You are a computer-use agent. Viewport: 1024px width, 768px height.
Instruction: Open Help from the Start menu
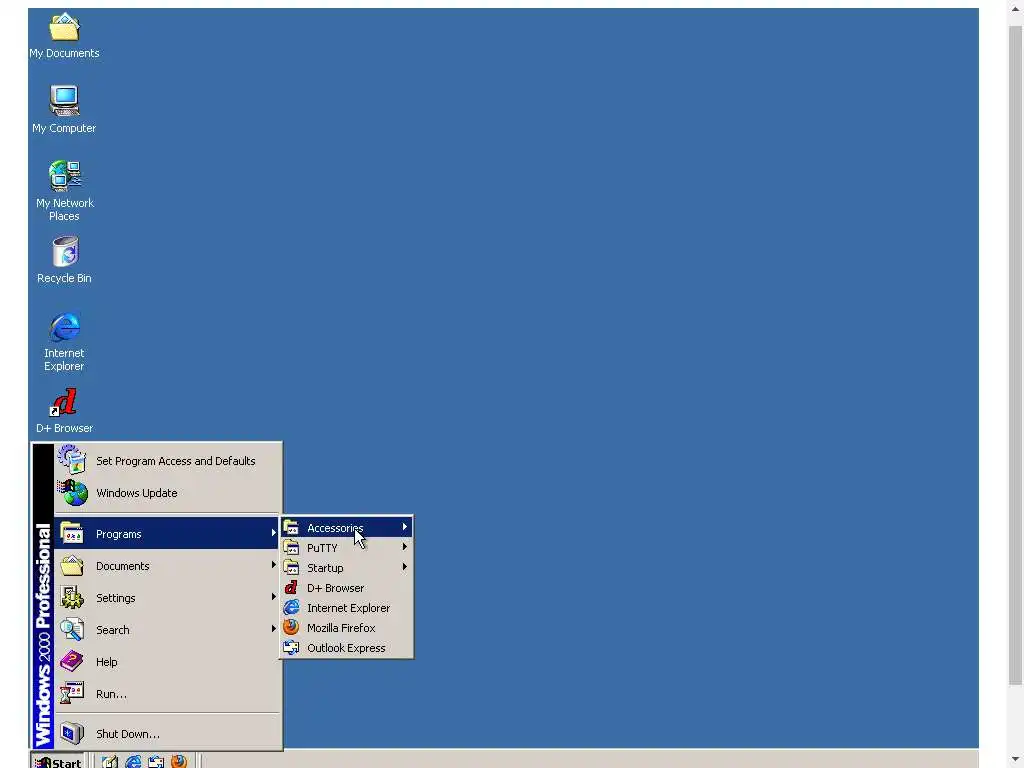(x=168, y=662)
